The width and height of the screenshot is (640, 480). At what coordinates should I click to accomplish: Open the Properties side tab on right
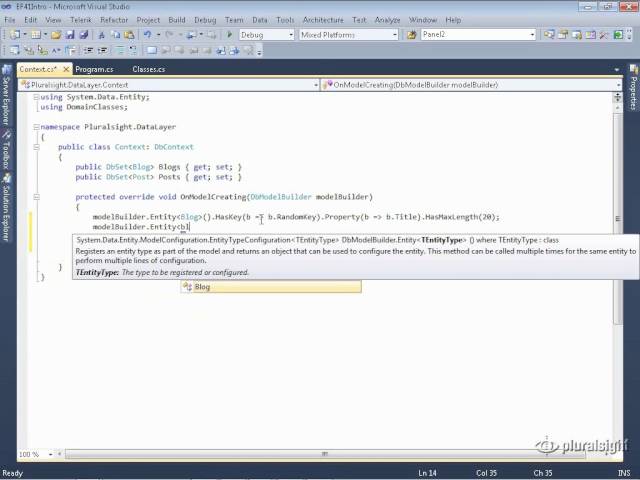(x=633, y=88)
